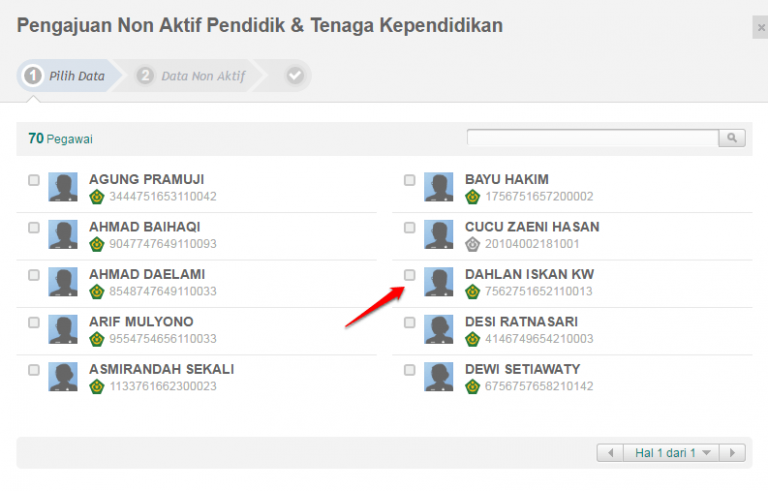Click the magnifier search button
The width and height of the screenshot is (768, 491).
point(732,138)
